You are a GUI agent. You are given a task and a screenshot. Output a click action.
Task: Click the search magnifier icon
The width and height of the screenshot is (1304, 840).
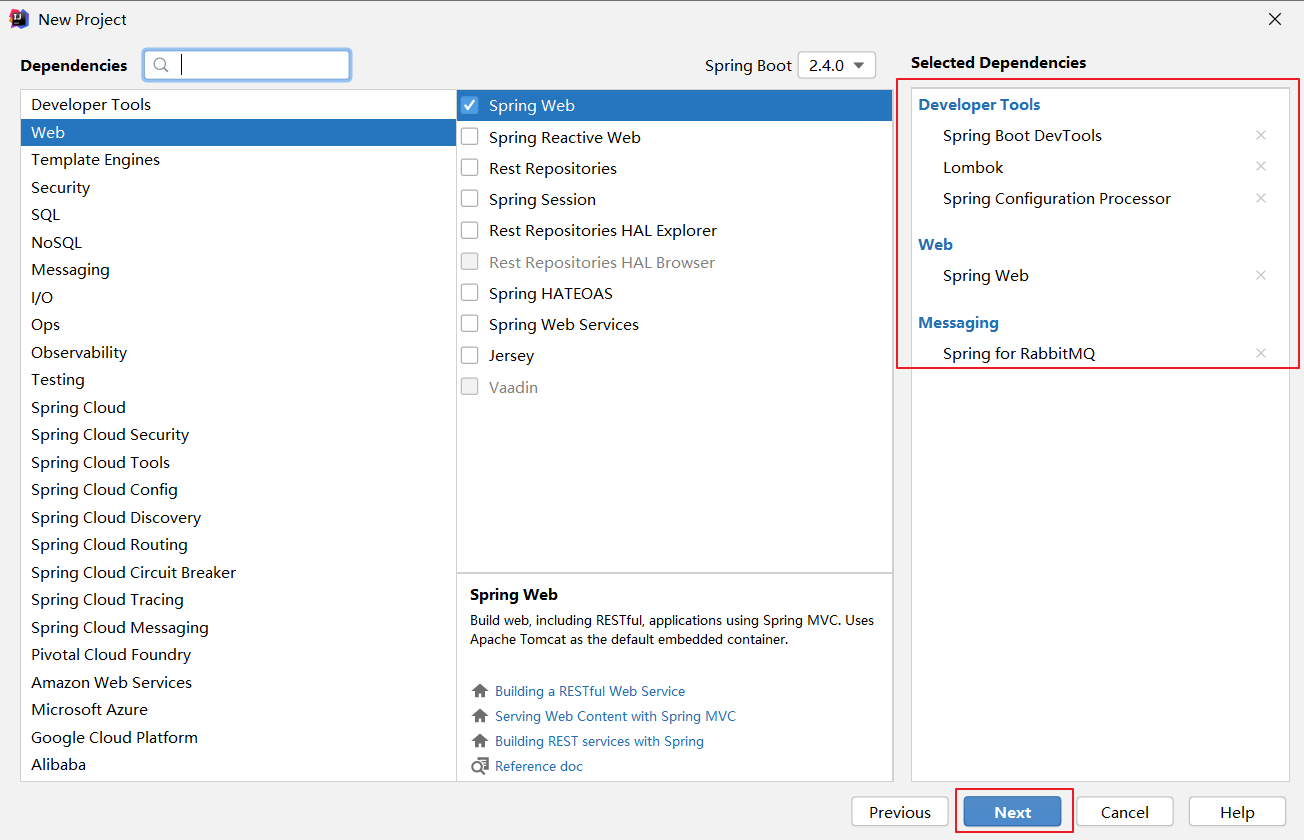point(161,65)
